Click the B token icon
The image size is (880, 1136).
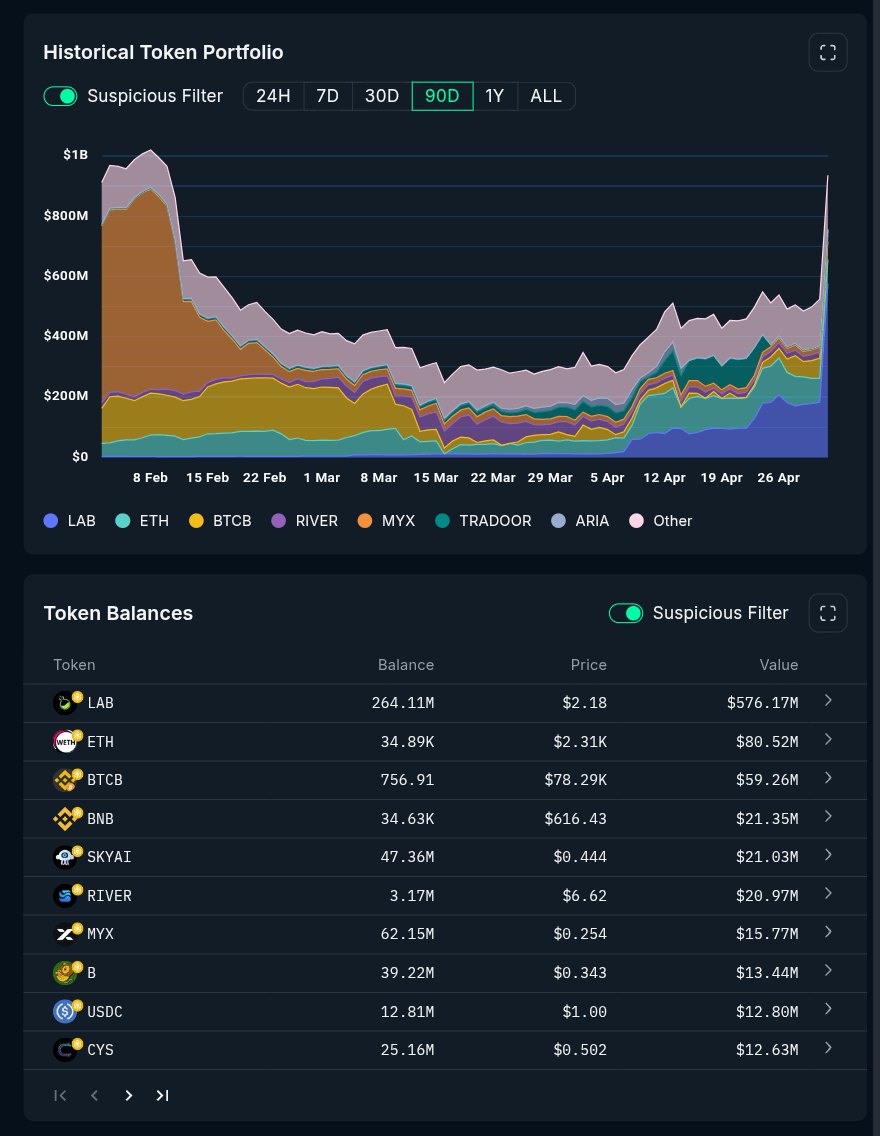pyautogui.click(x=65, y=973)
